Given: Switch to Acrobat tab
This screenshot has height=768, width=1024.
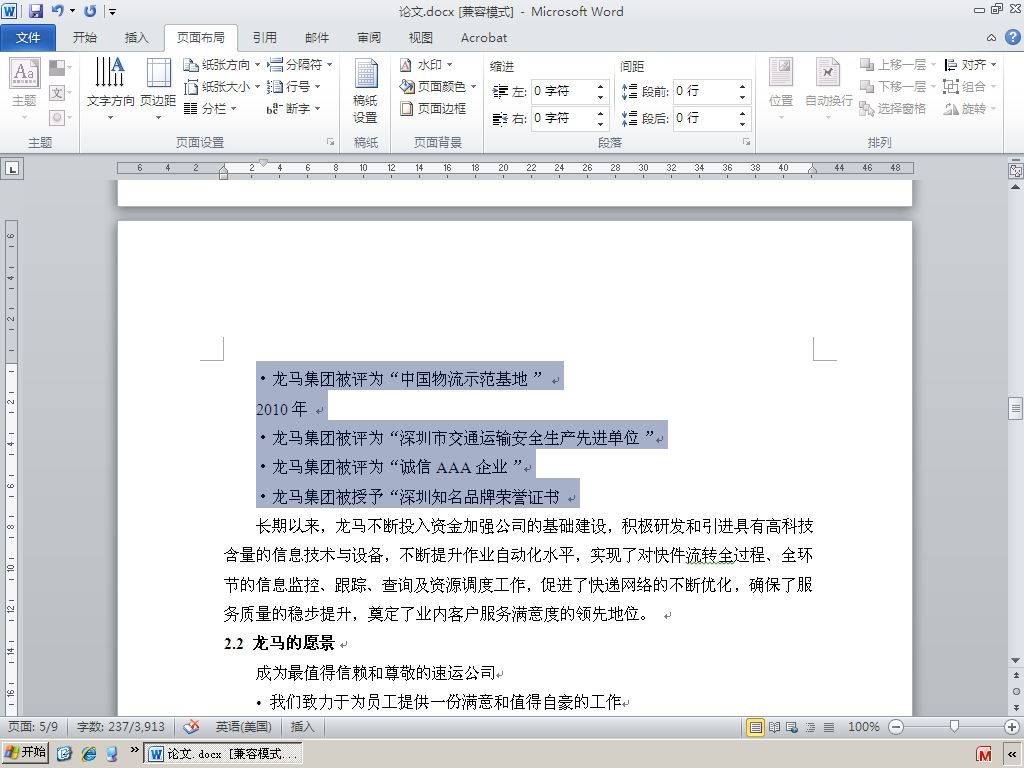Looking at the screenshot, I should click(x=484, y=38).
